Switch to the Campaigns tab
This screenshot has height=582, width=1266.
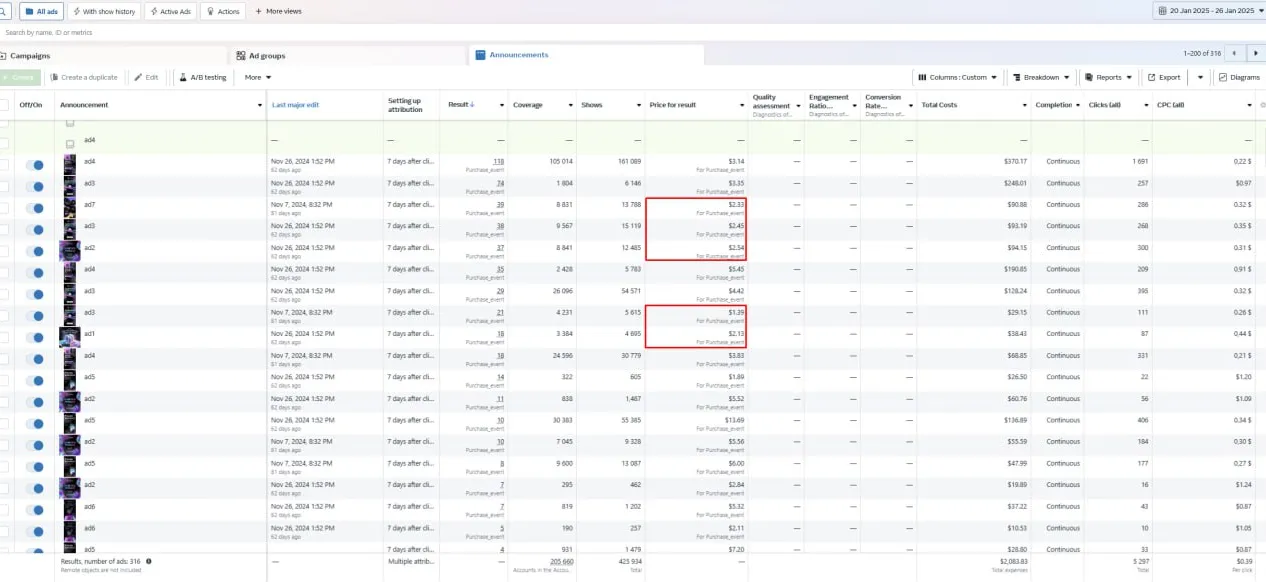point(28,56)
